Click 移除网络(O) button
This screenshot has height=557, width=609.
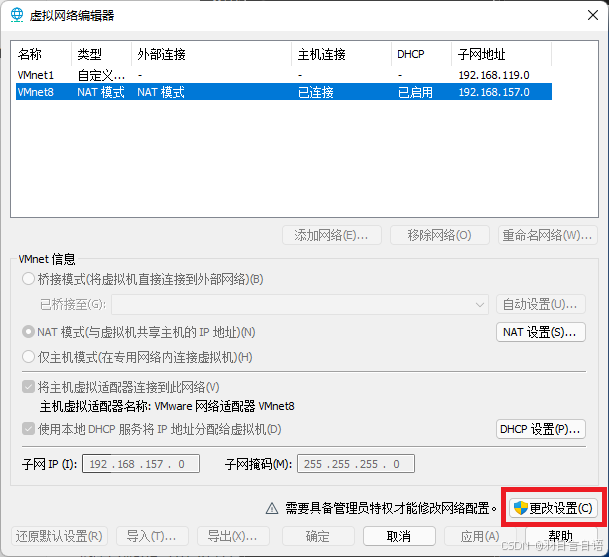440,235
